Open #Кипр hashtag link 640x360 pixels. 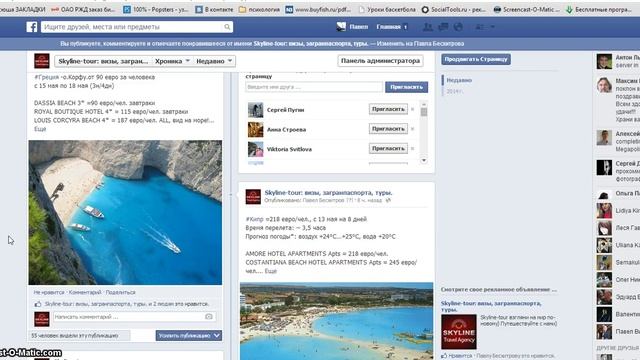(255, 219)
